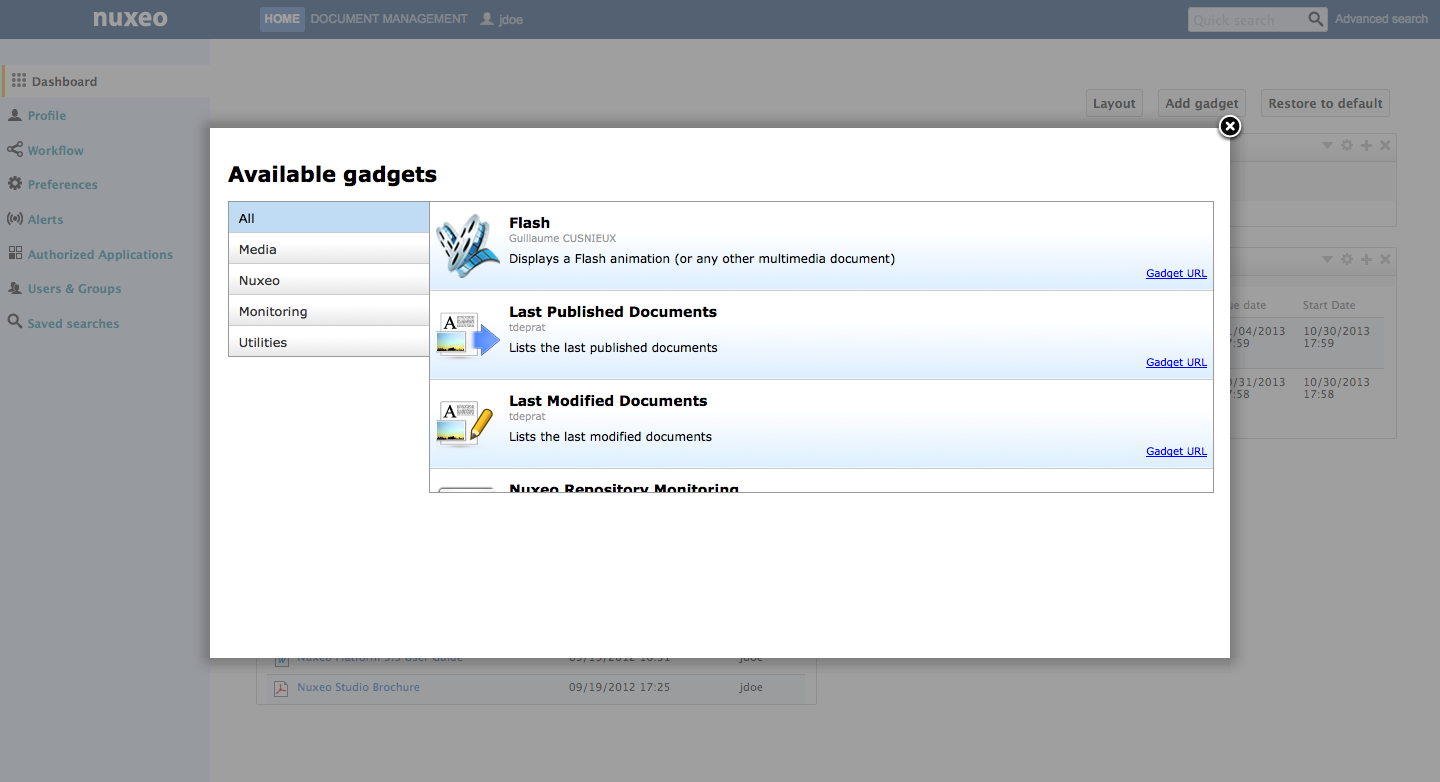Click the Preferences gear icon in sidebar
The height and width of the screenshot is (782, 1440).
click(15, 184)
